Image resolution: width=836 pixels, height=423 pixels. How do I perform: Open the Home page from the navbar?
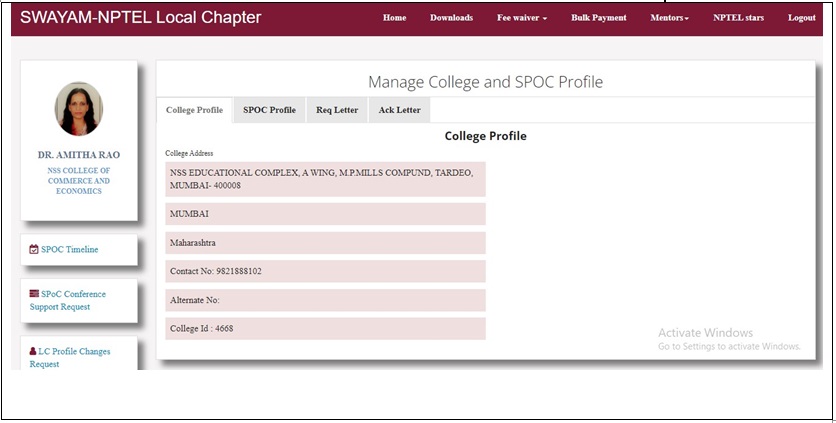[395, 18]
